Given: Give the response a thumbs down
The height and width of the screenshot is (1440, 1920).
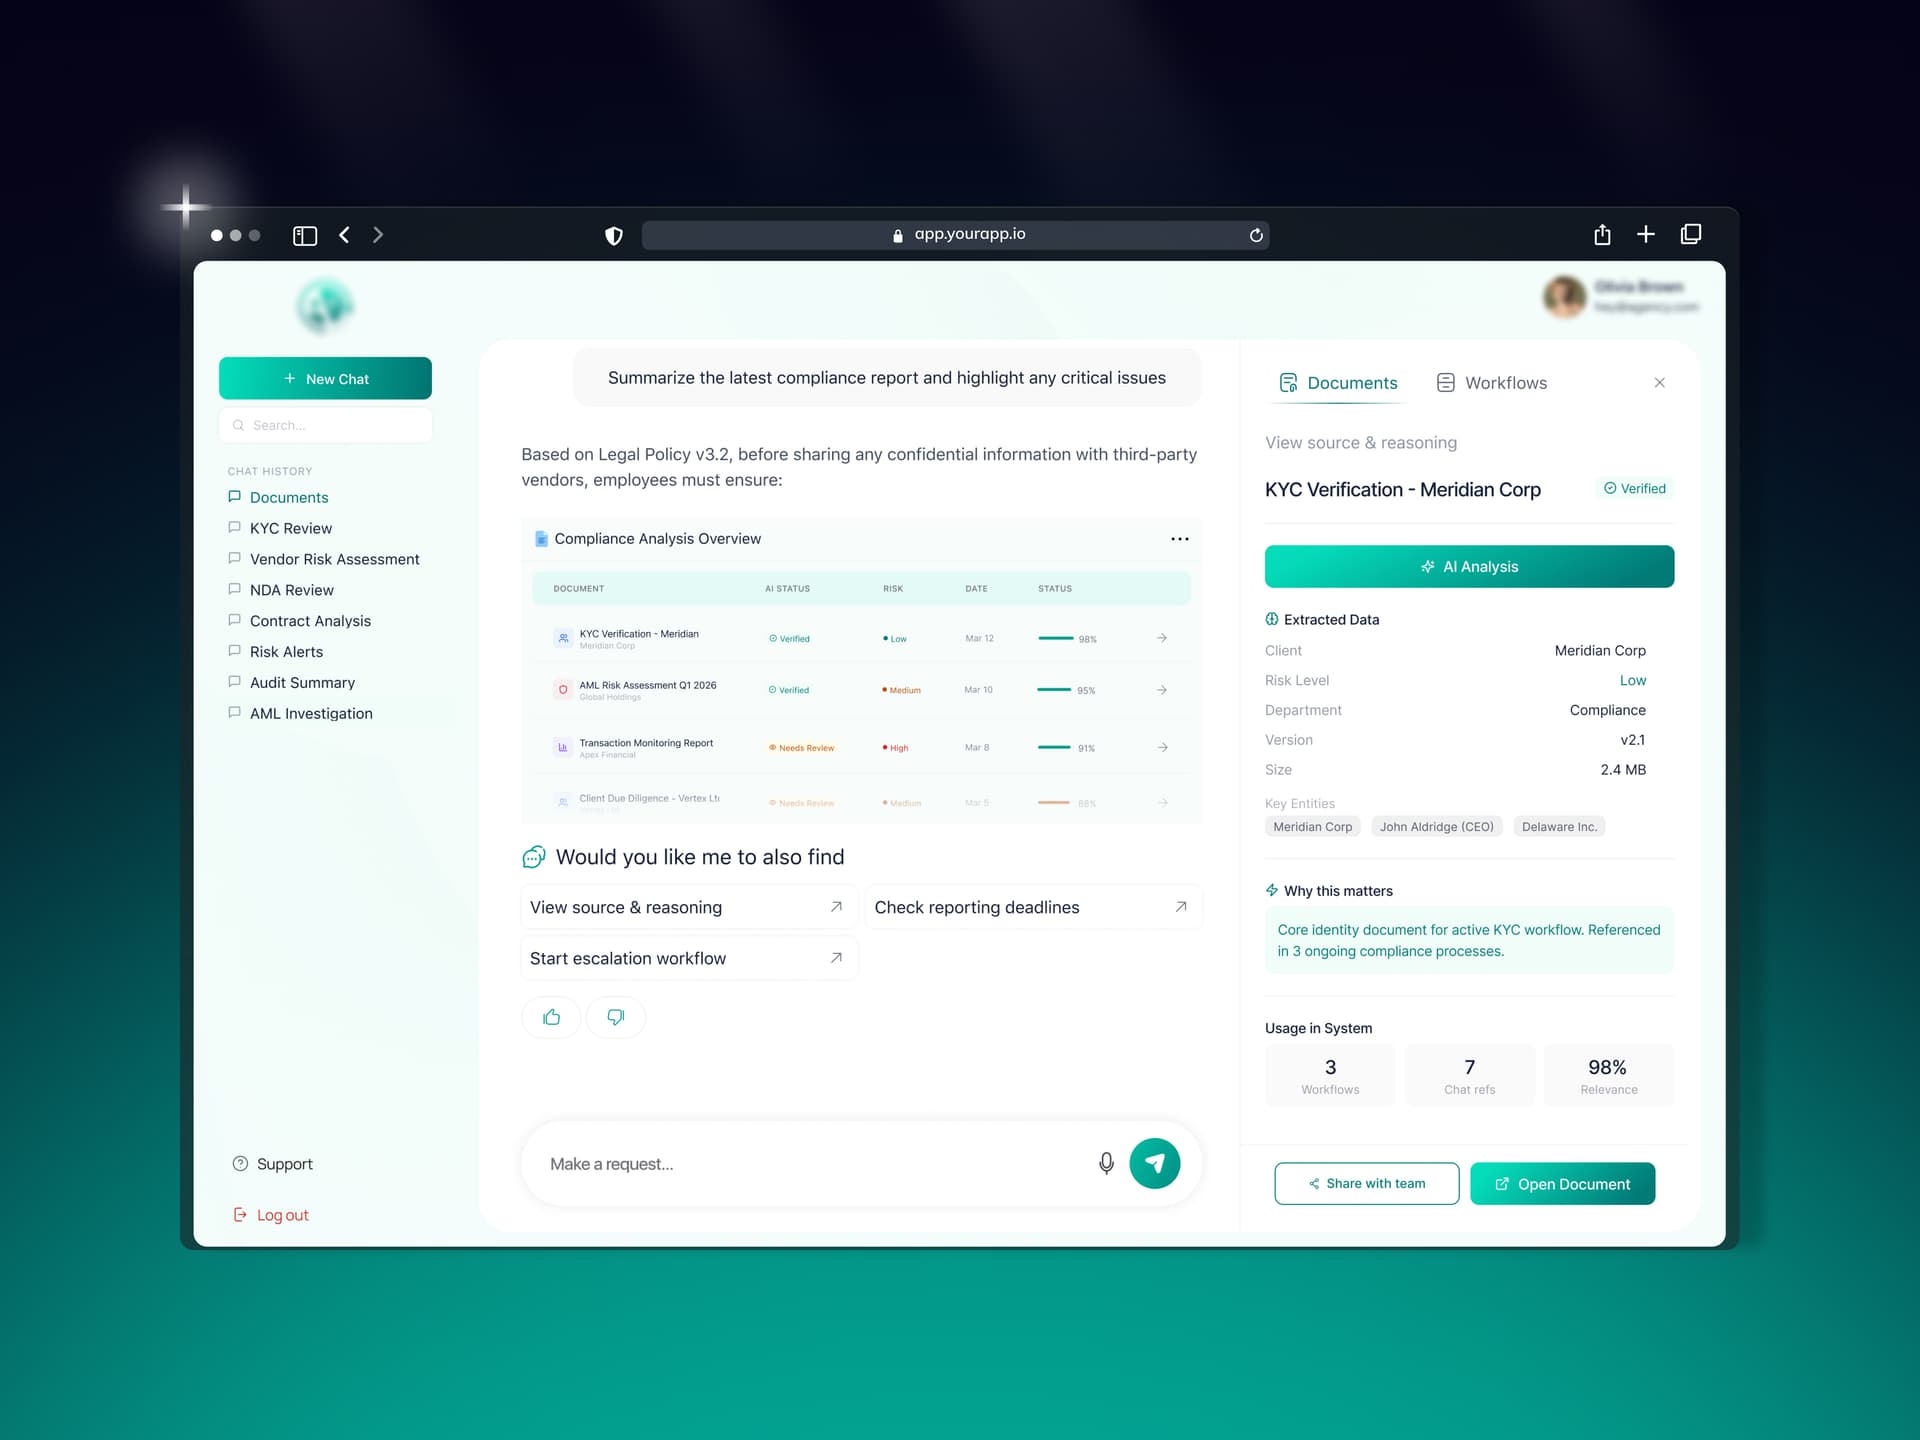Looking at the screenshot, I should pyautogui.click(x=616, y=1017).
